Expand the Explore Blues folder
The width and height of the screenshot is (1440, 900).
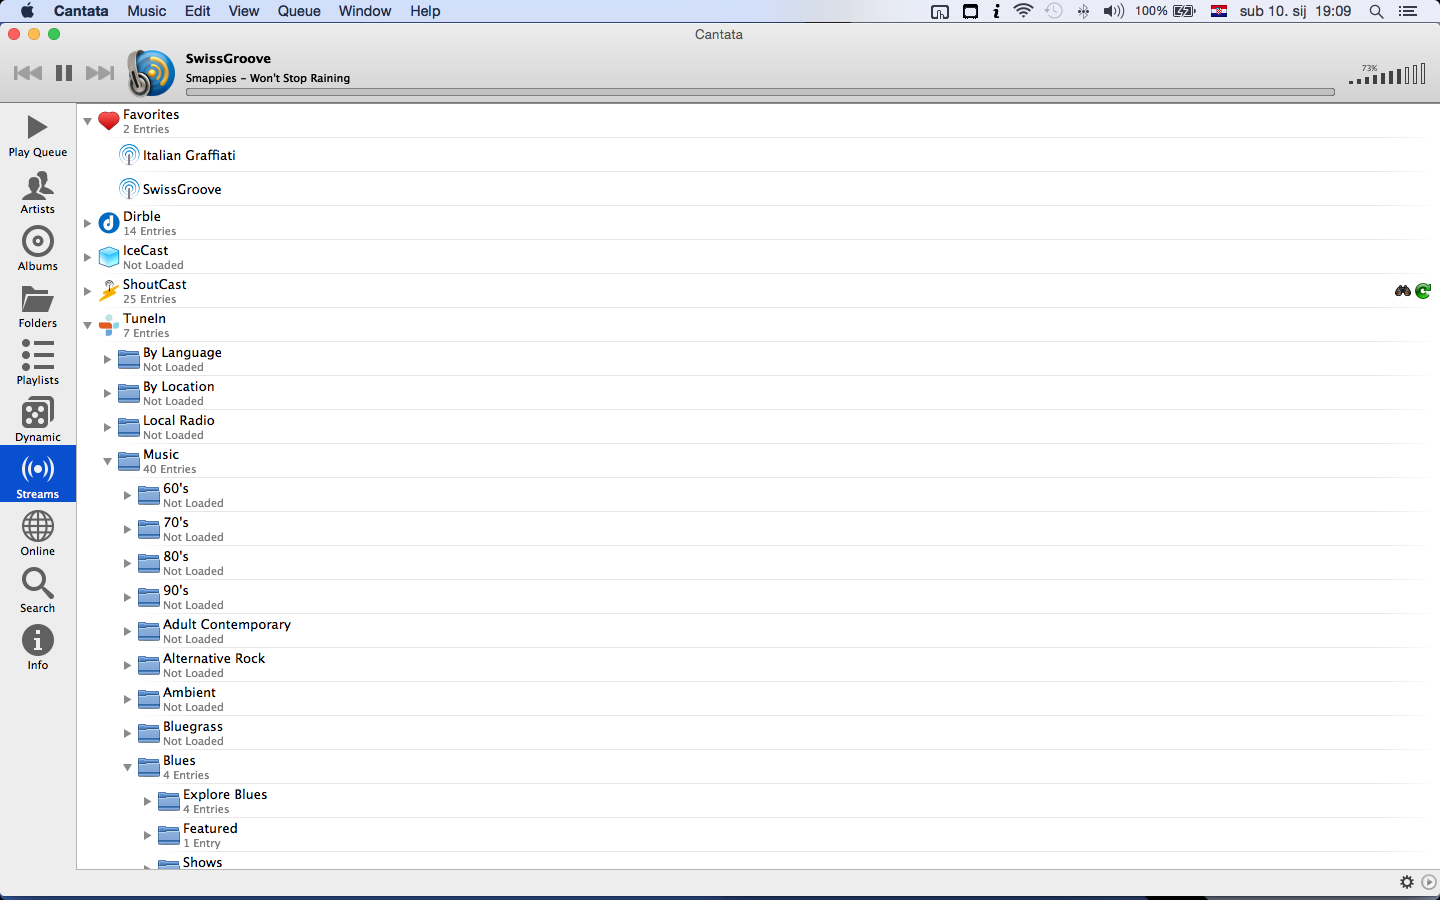pyautogui.click(x=148, y=801)
